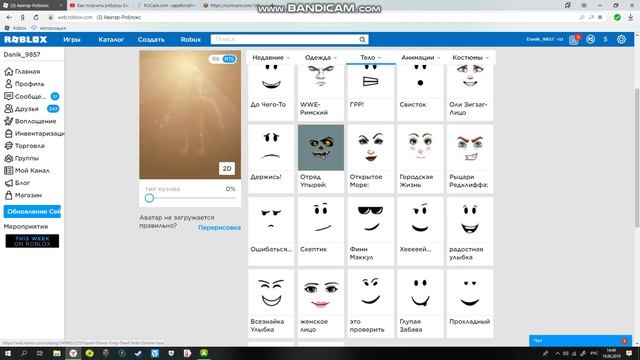This screenshot has height=360, width=640.
Task: Open the Чат chat bar
Action: coord(580,340)
